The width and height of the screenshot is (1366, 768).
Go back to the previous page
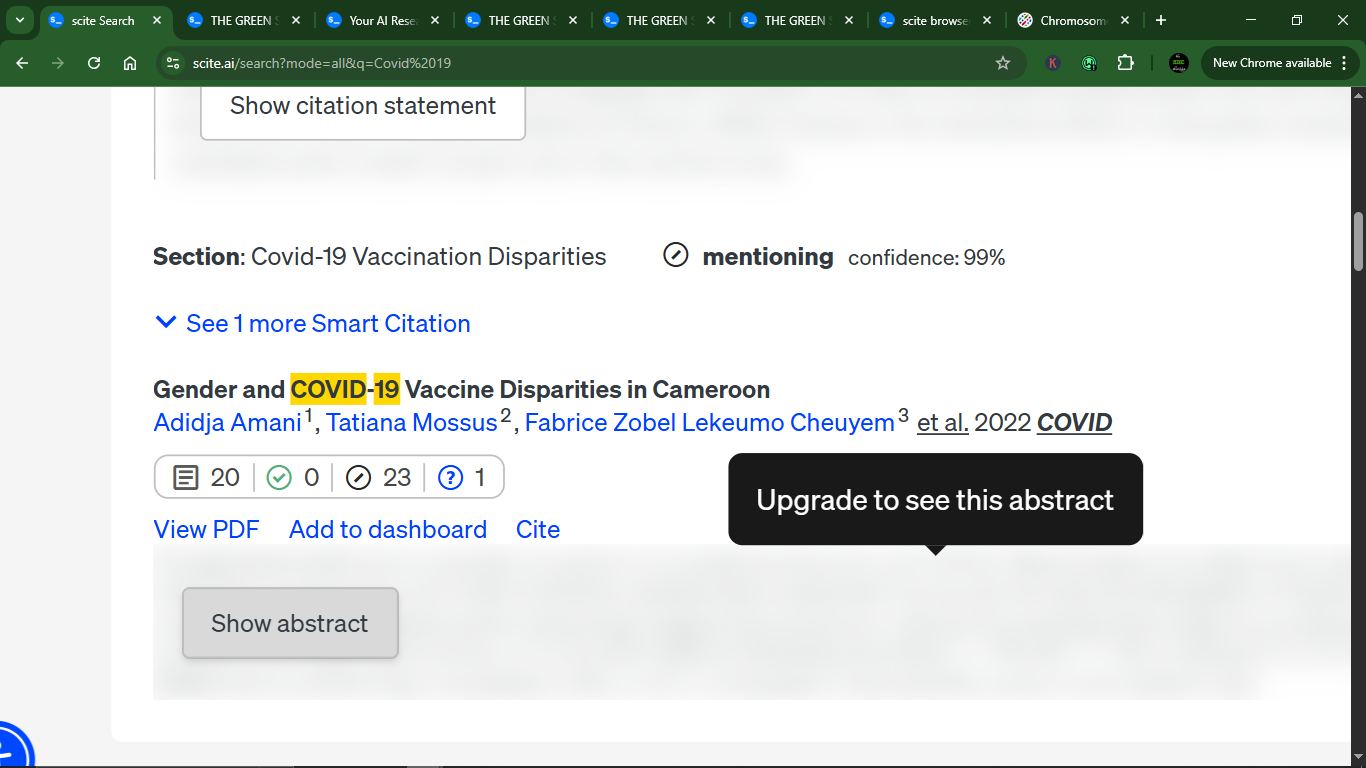tap(22, 63)
